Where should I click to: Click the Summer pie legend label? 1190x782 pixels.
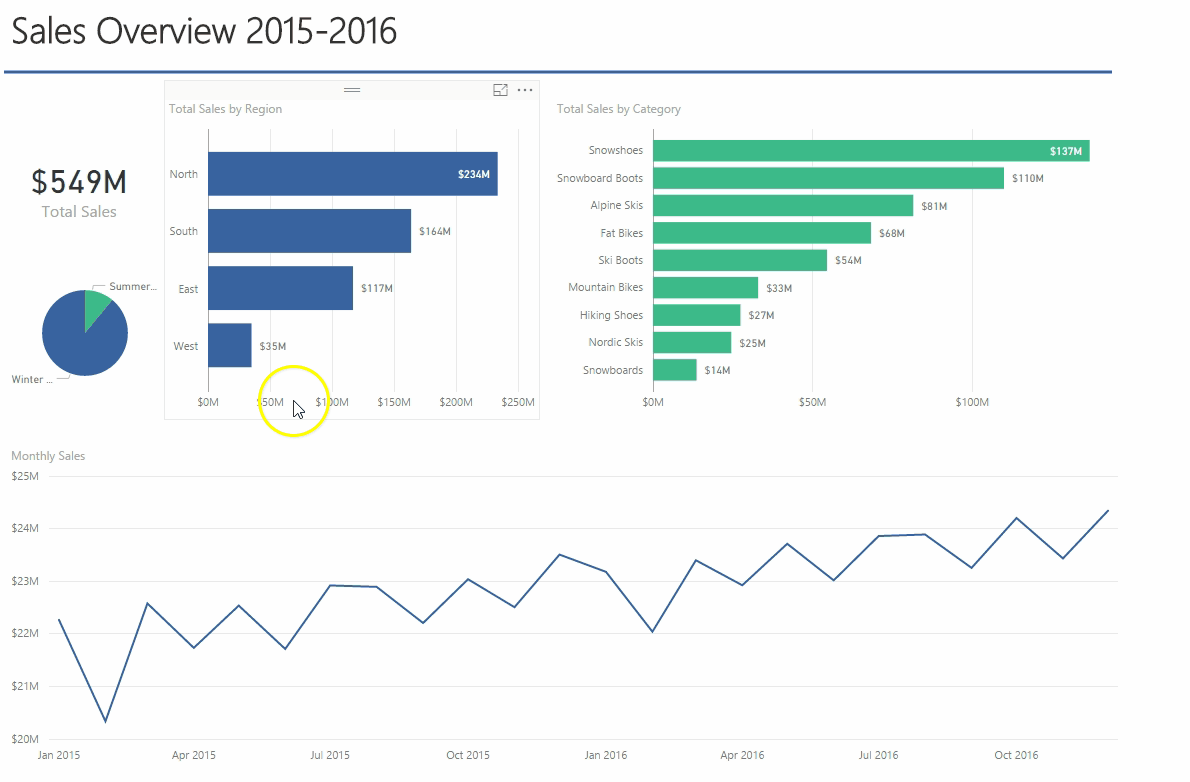pyautogui.click(x=133, y=286)
